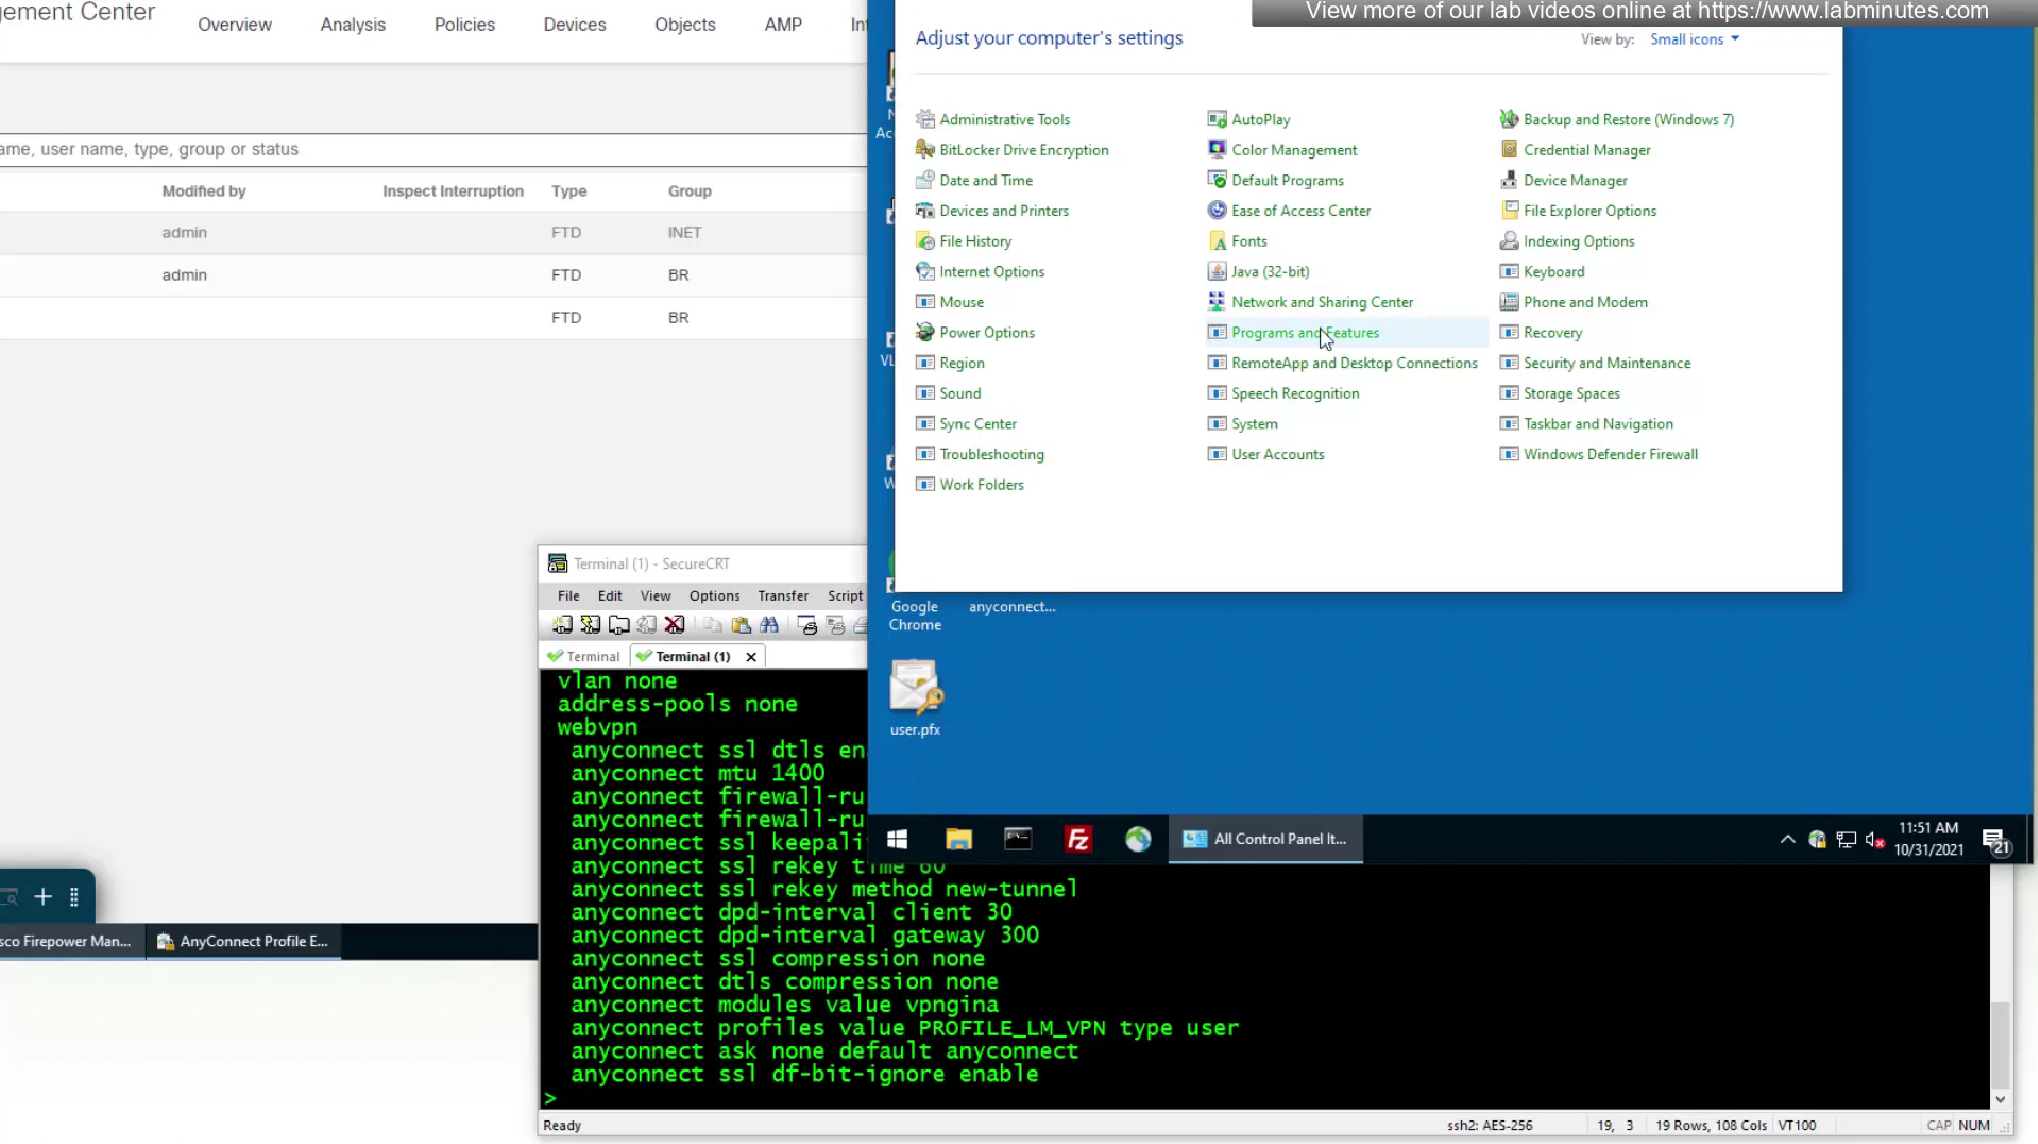
Task: Click the Paste clipboard toolbar icon
Action: 741,626
